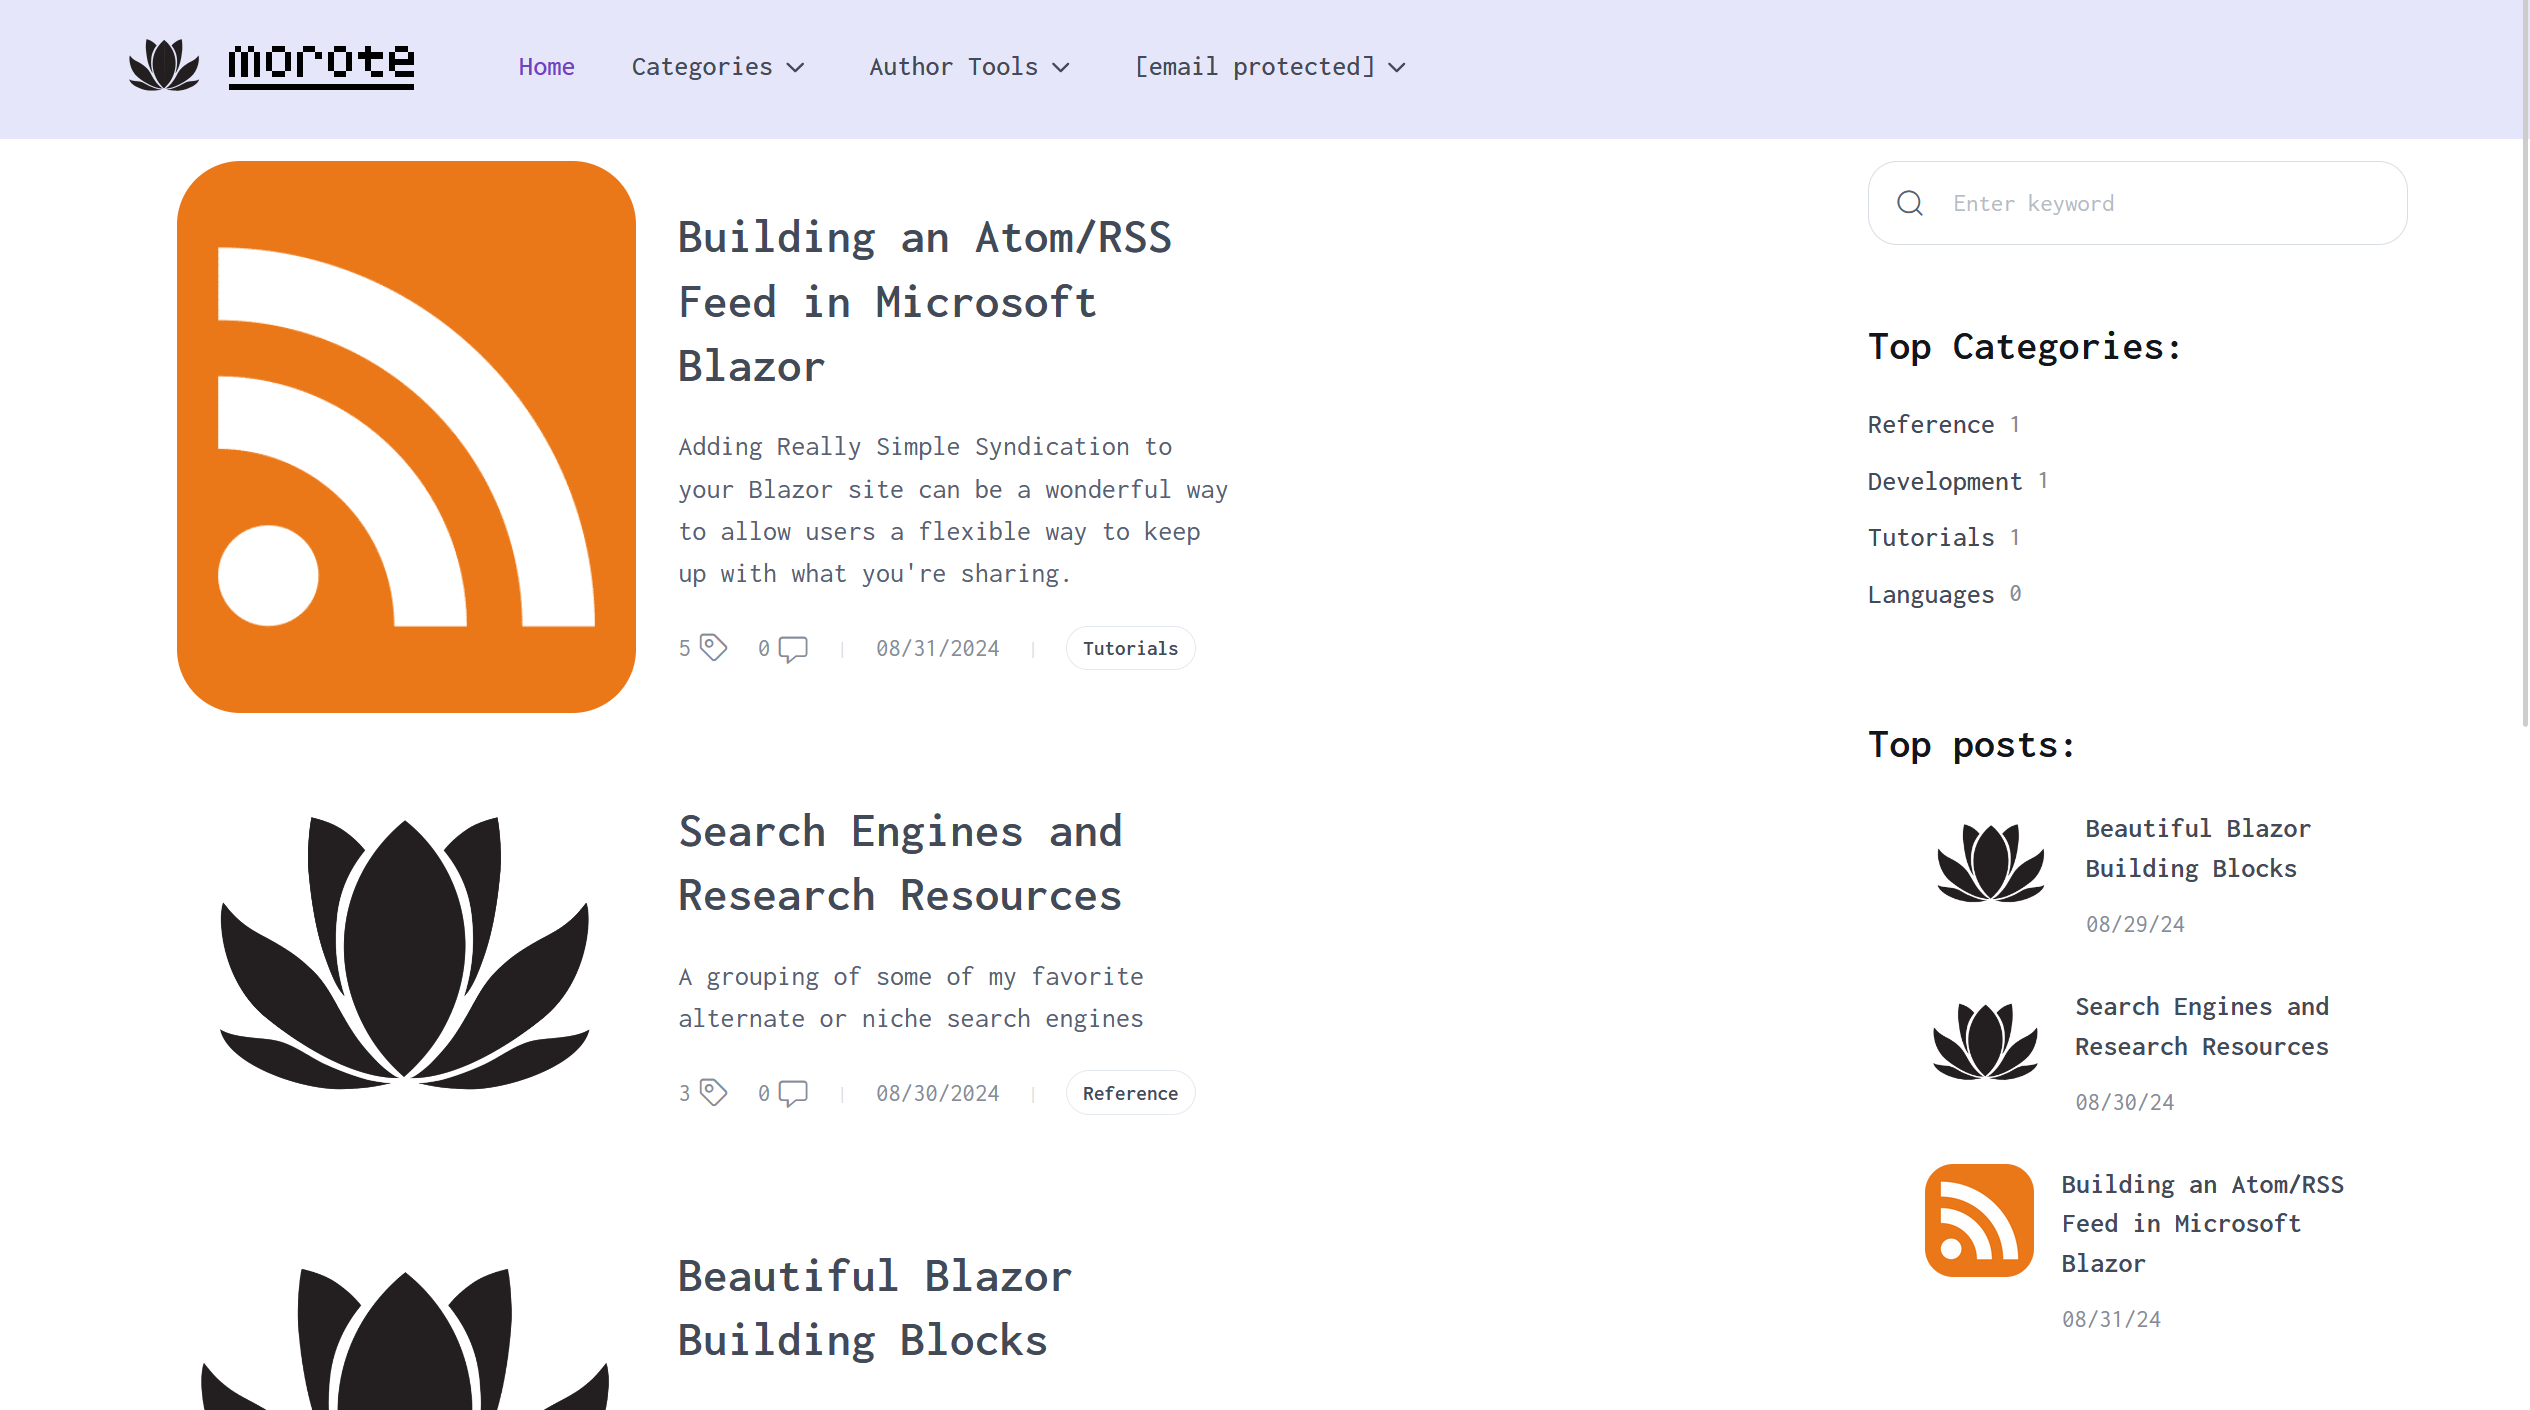Click the 08/31/24 top post date

click(x=2111, y=1320)
